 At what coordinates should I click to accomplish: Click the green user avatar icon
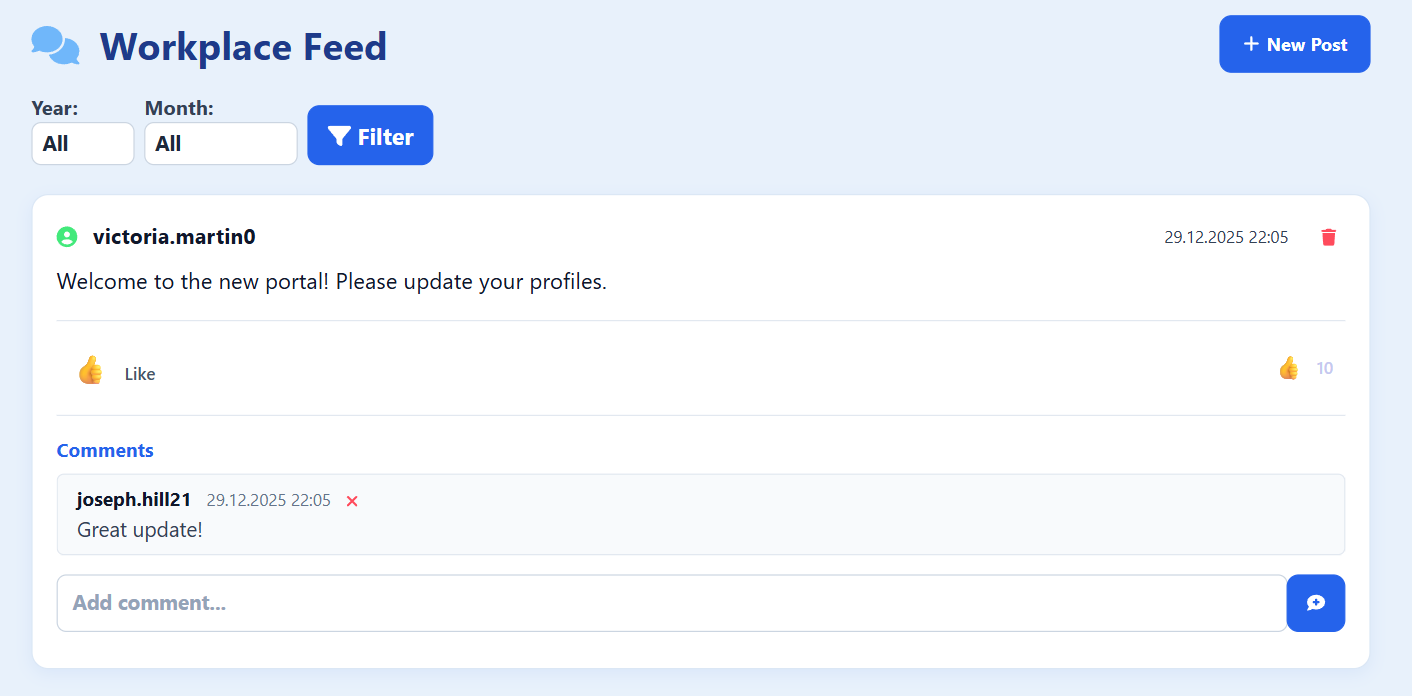67,237
